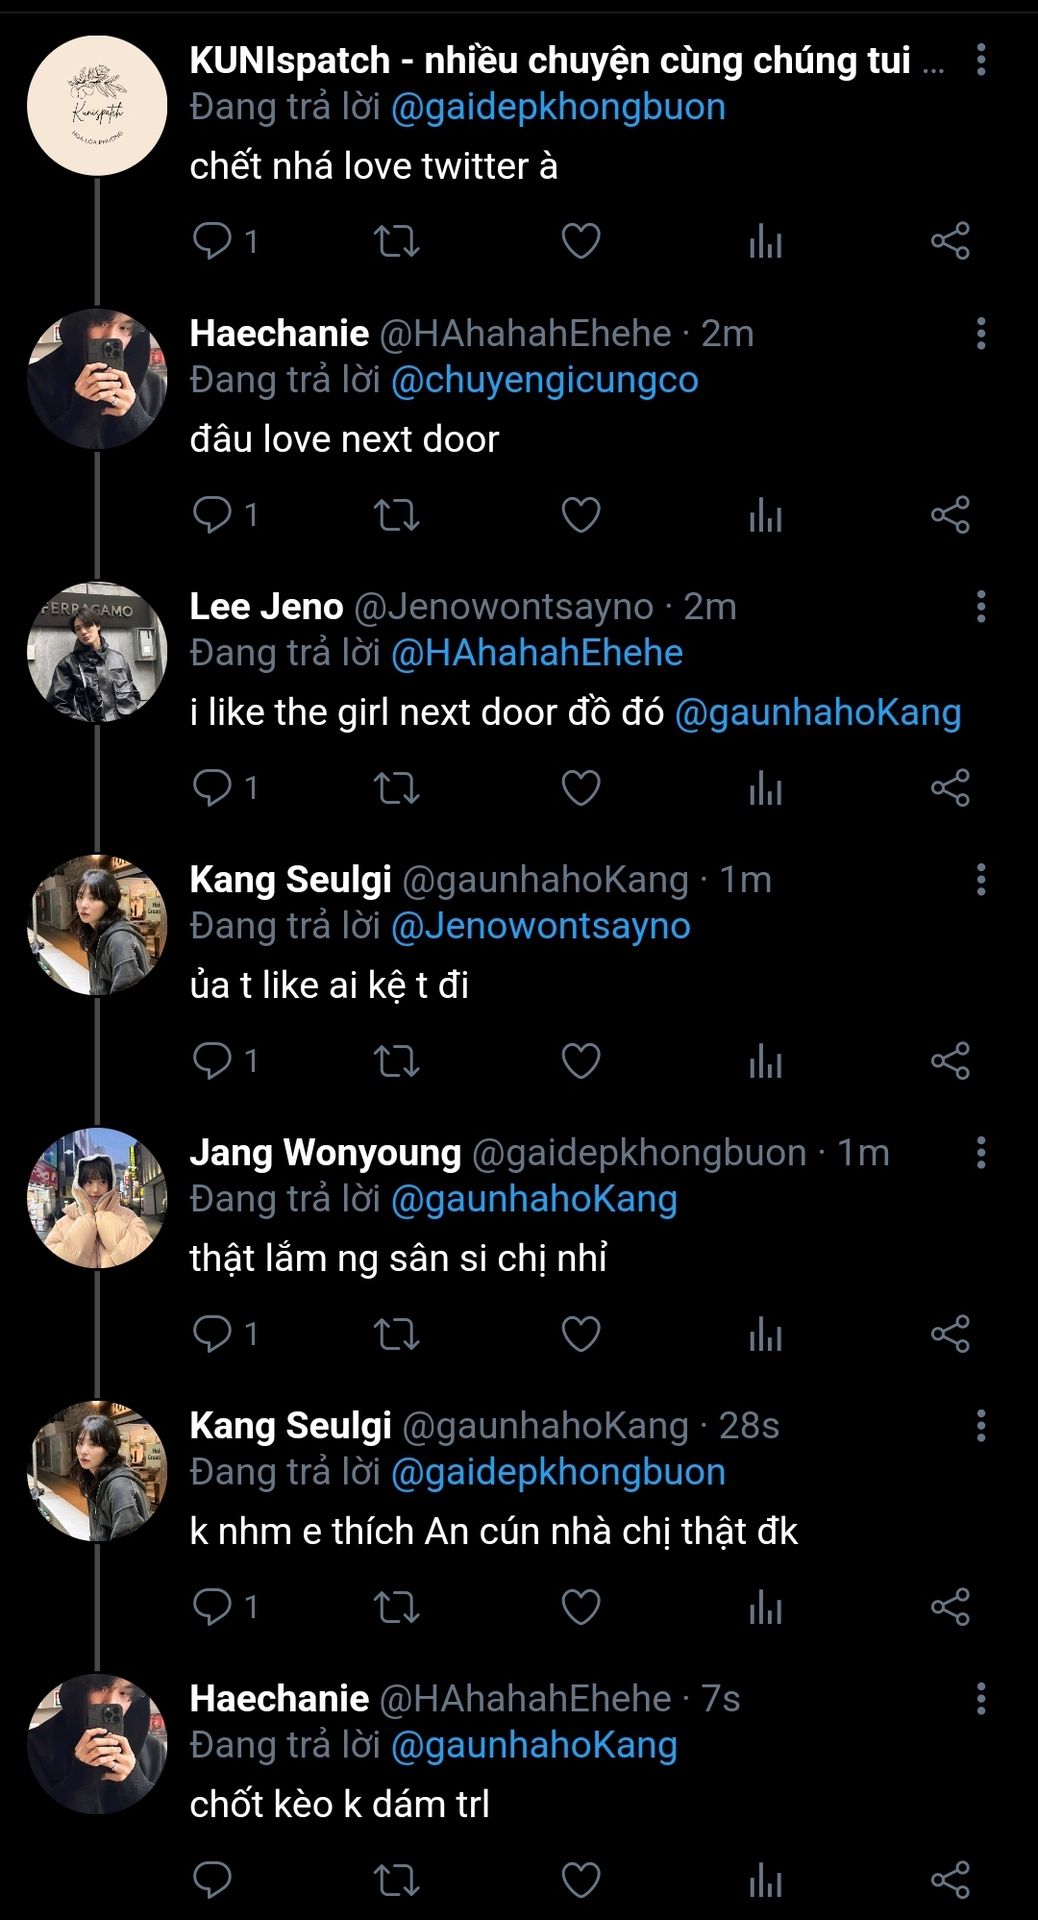Open @chuyengicungco reply-to link
Image resolution: width=1038 pixels, height=1920 pixels.
pyautogui.click(x=544, y=380)
